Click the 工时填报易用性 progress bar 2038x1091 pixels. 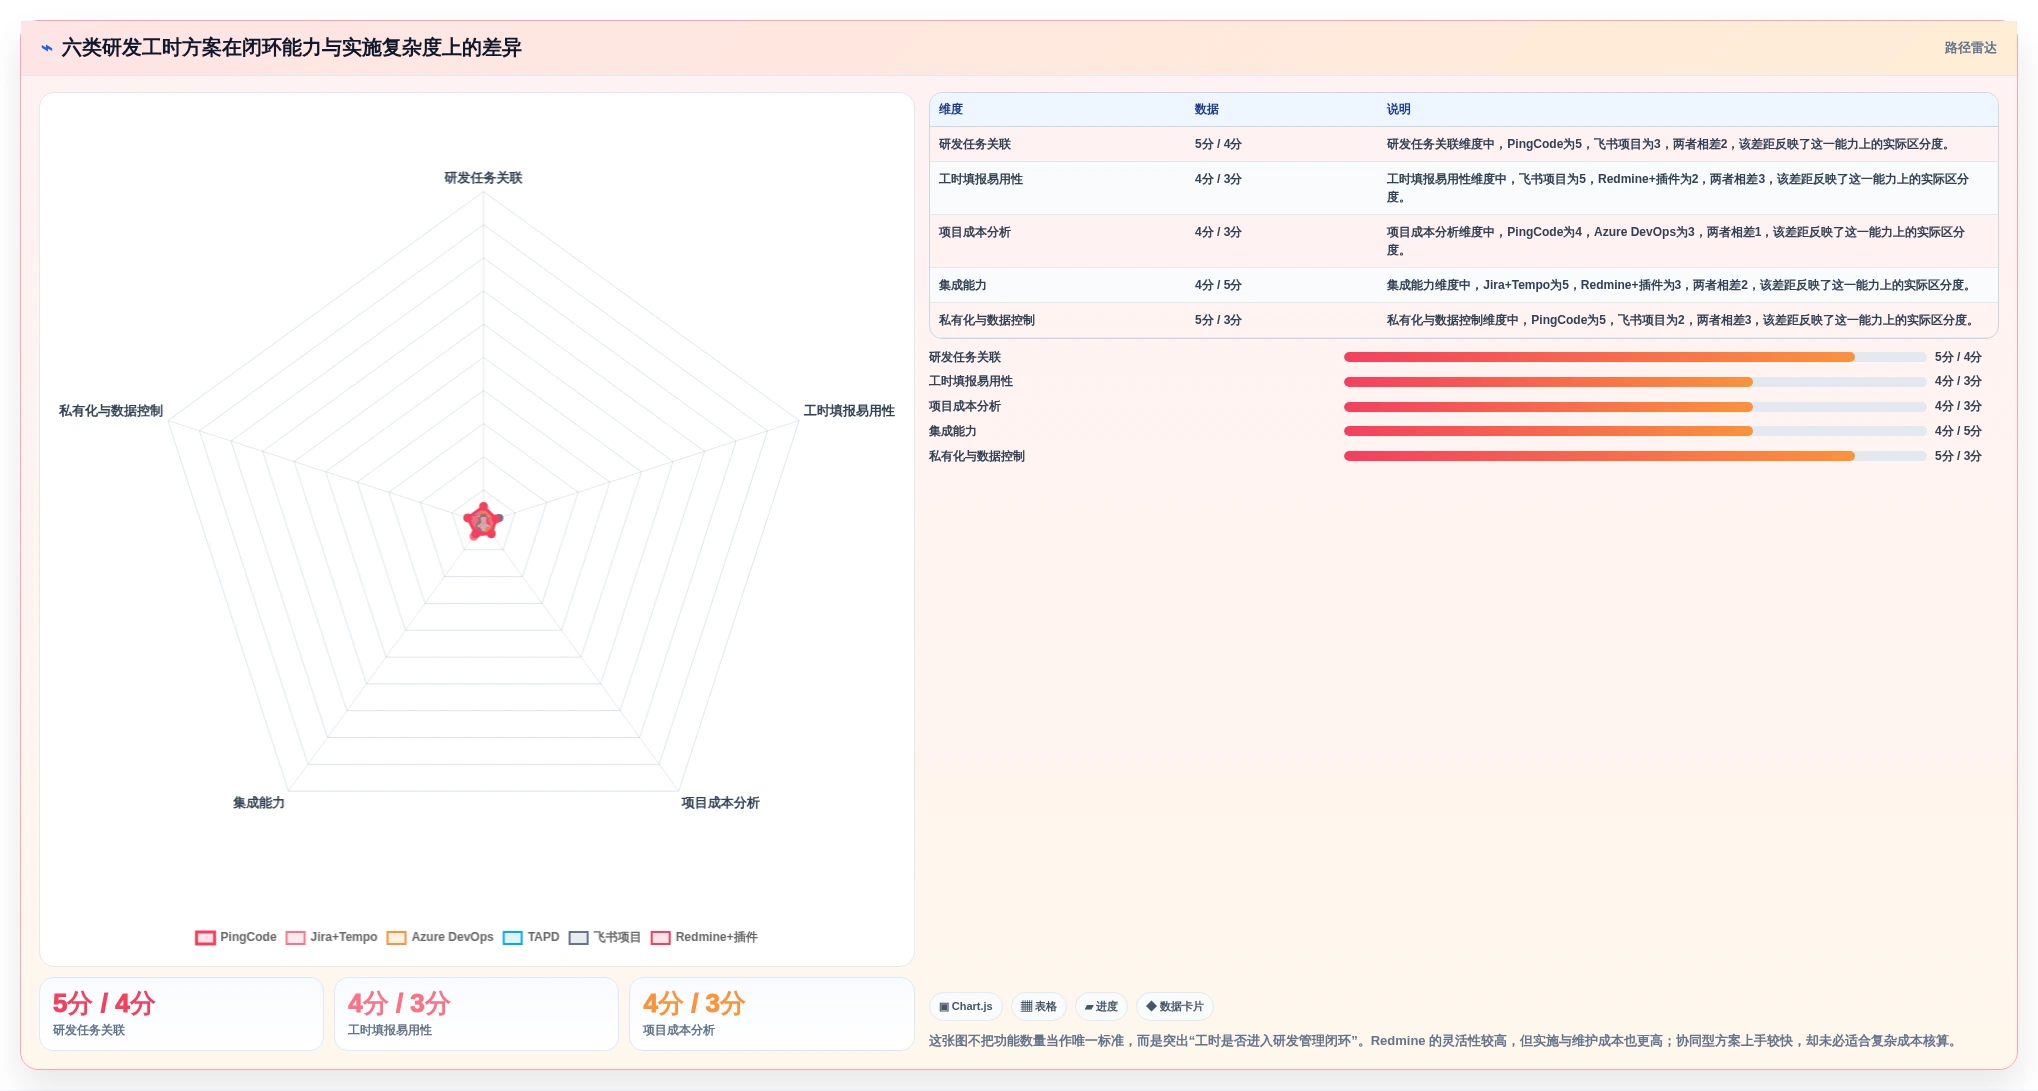[1634, 382]
